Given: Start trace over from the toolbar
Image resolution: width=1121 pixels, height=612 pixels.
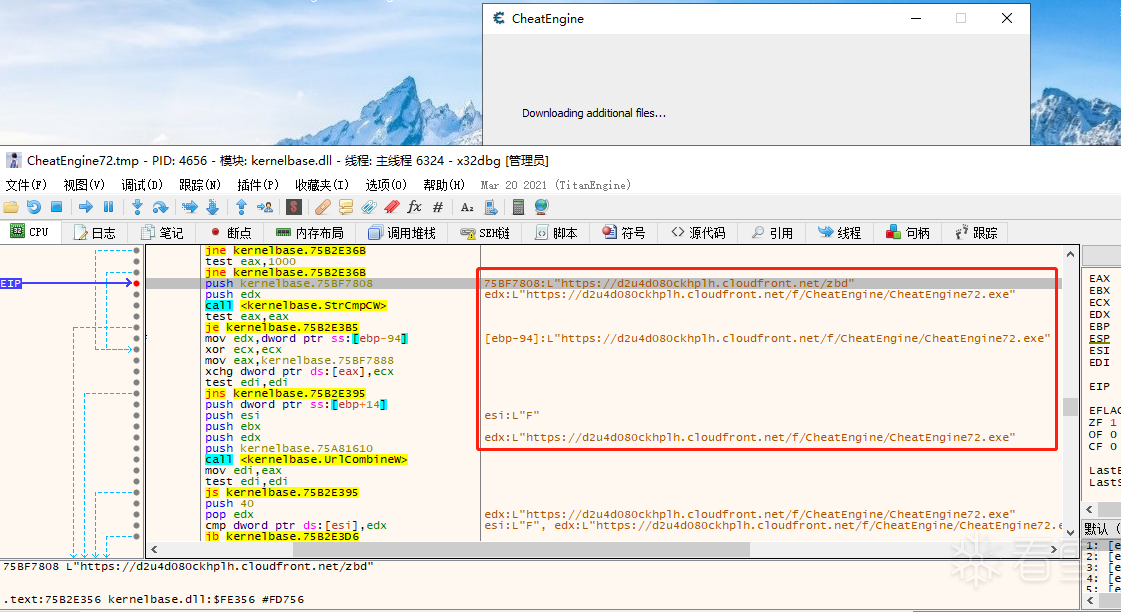Looking at the screenshot, I should (x=212, y=207).
